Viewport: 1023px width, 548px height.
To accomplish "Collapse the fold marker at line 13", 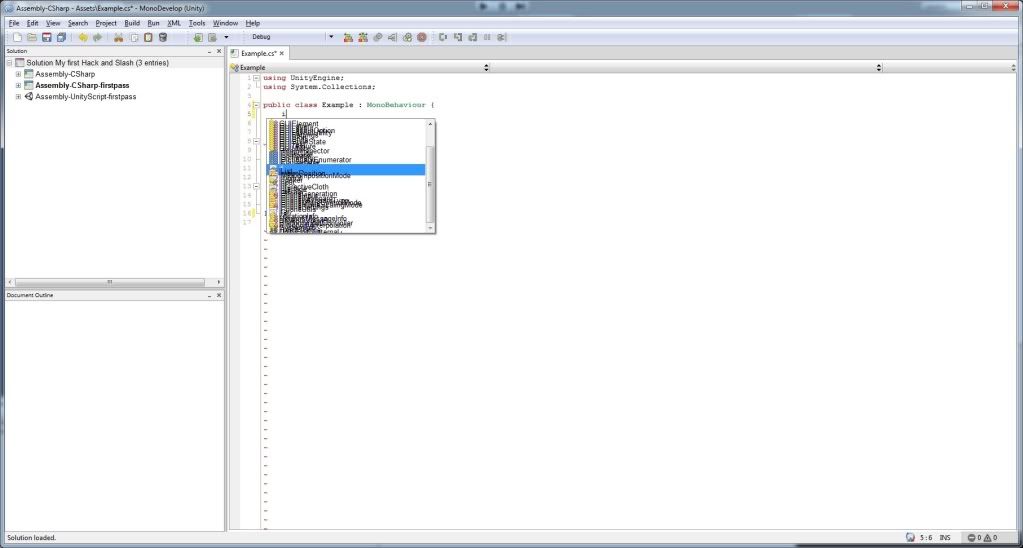I will pyautogui.click(x=256, y=186).
